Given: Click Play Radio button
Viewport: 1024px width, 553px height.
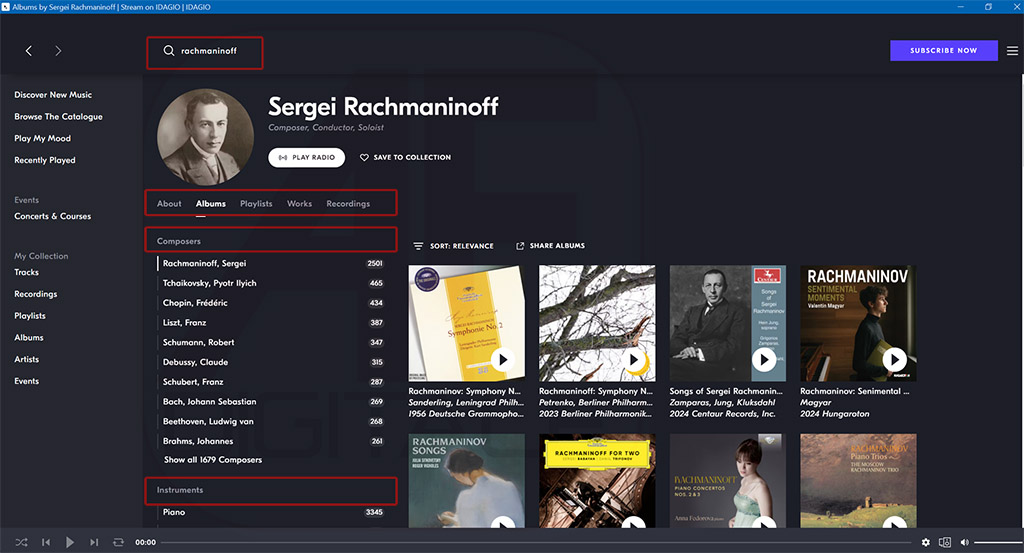Looking at the screenshot, I should click(306, 157).
